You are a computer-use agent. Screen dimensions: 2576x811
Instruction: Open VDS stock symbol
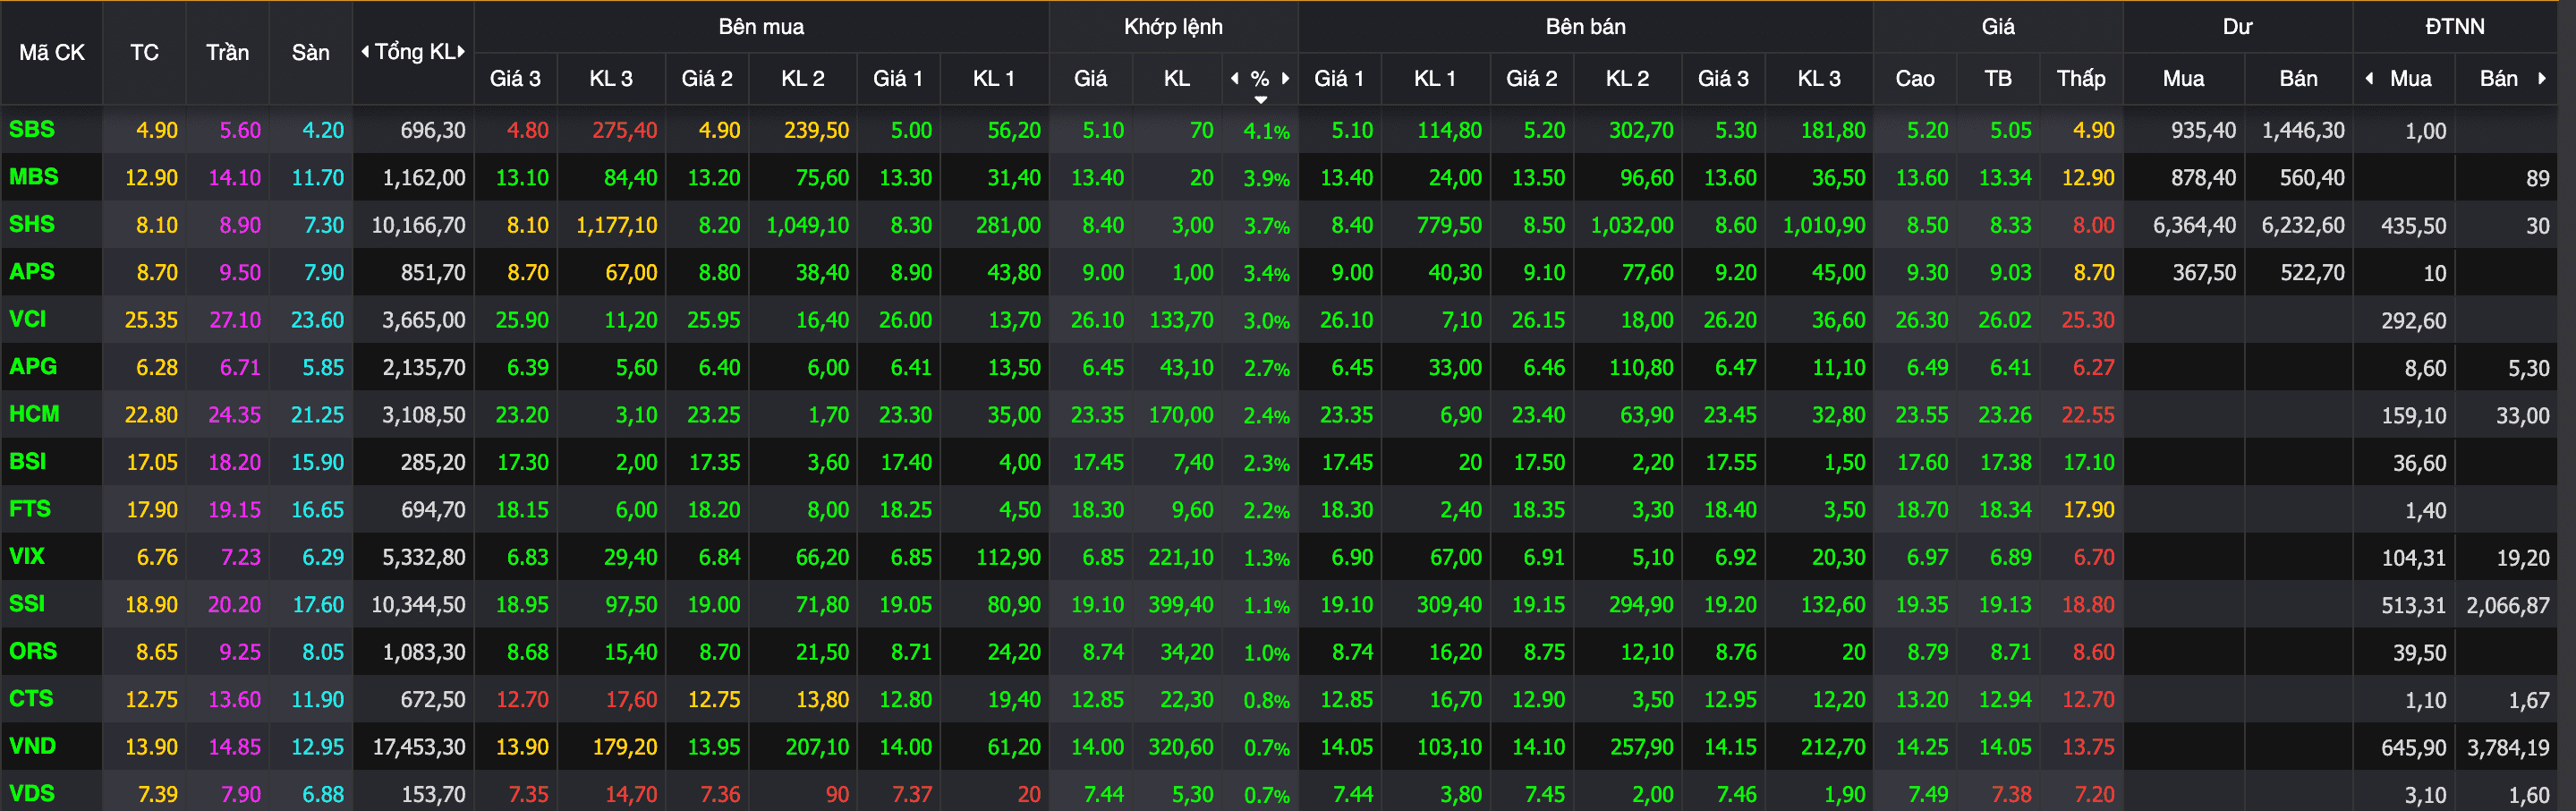coord(32,793)
